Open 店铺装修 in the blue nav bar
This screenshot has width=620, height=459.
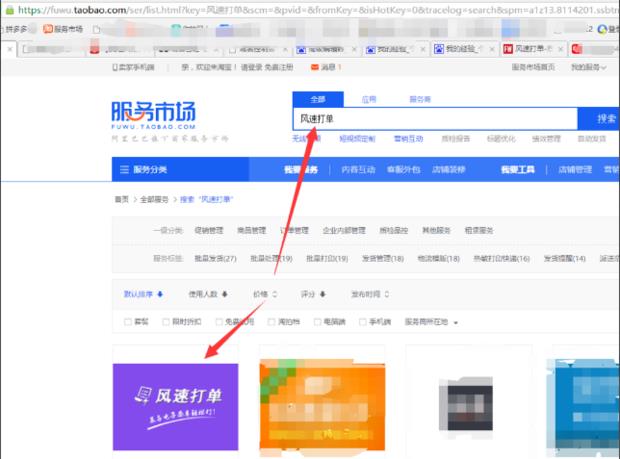pyautogui.click(x=448, y=170)
